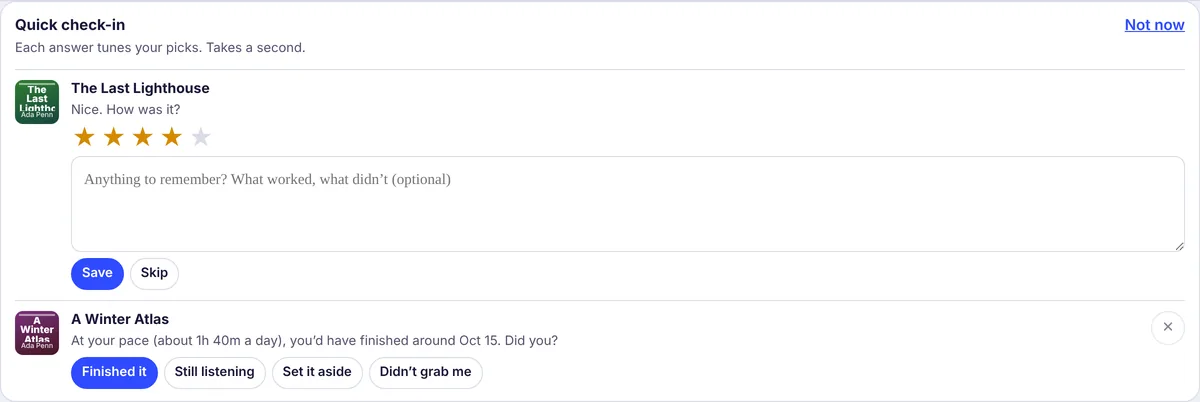
Task: Choose the fourth gold star
Action: pyautogui.click(x=172, y=137)
